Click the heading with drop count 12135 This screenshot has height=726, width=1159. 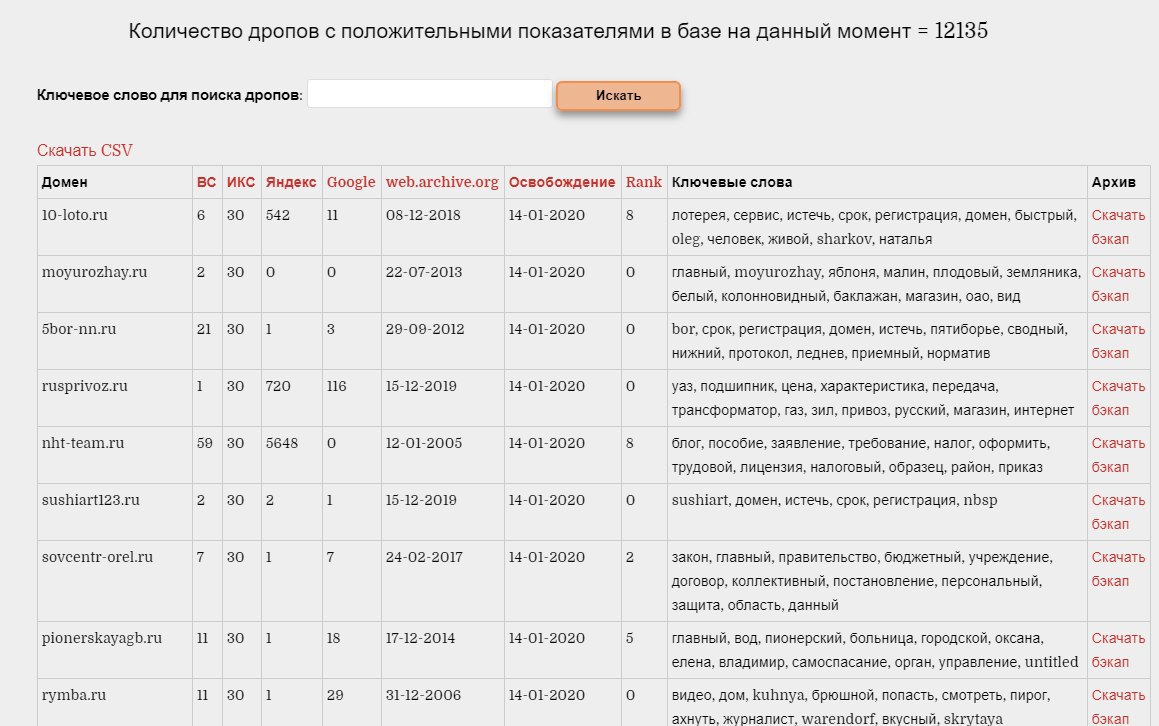[x=558, y=30]
